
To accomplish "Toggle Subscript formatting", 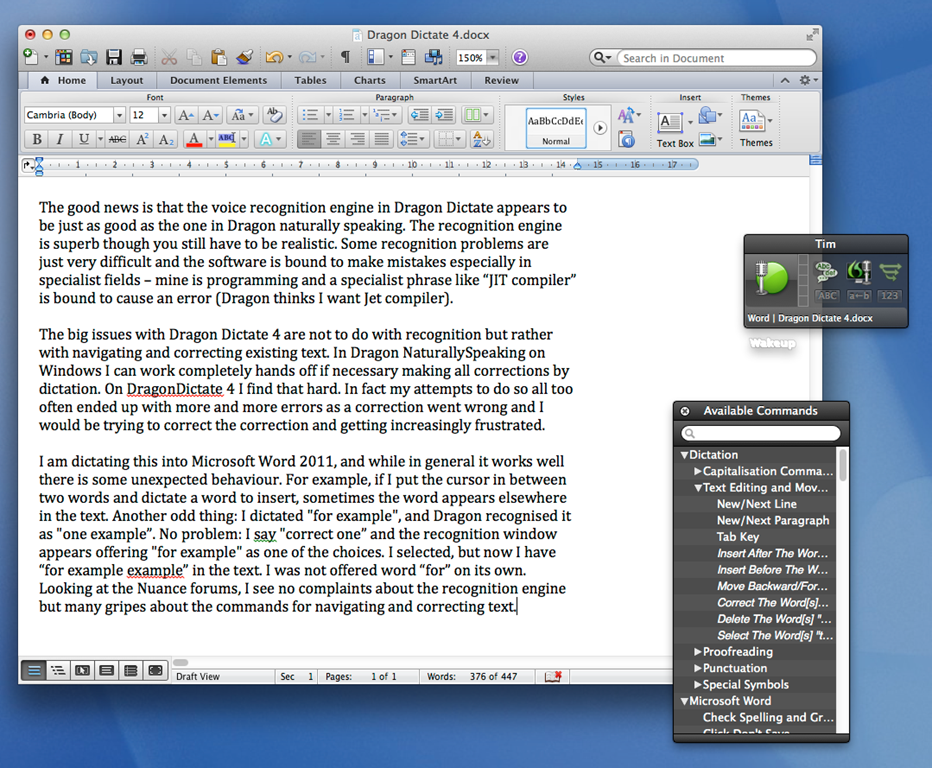I will click(166, 140).
